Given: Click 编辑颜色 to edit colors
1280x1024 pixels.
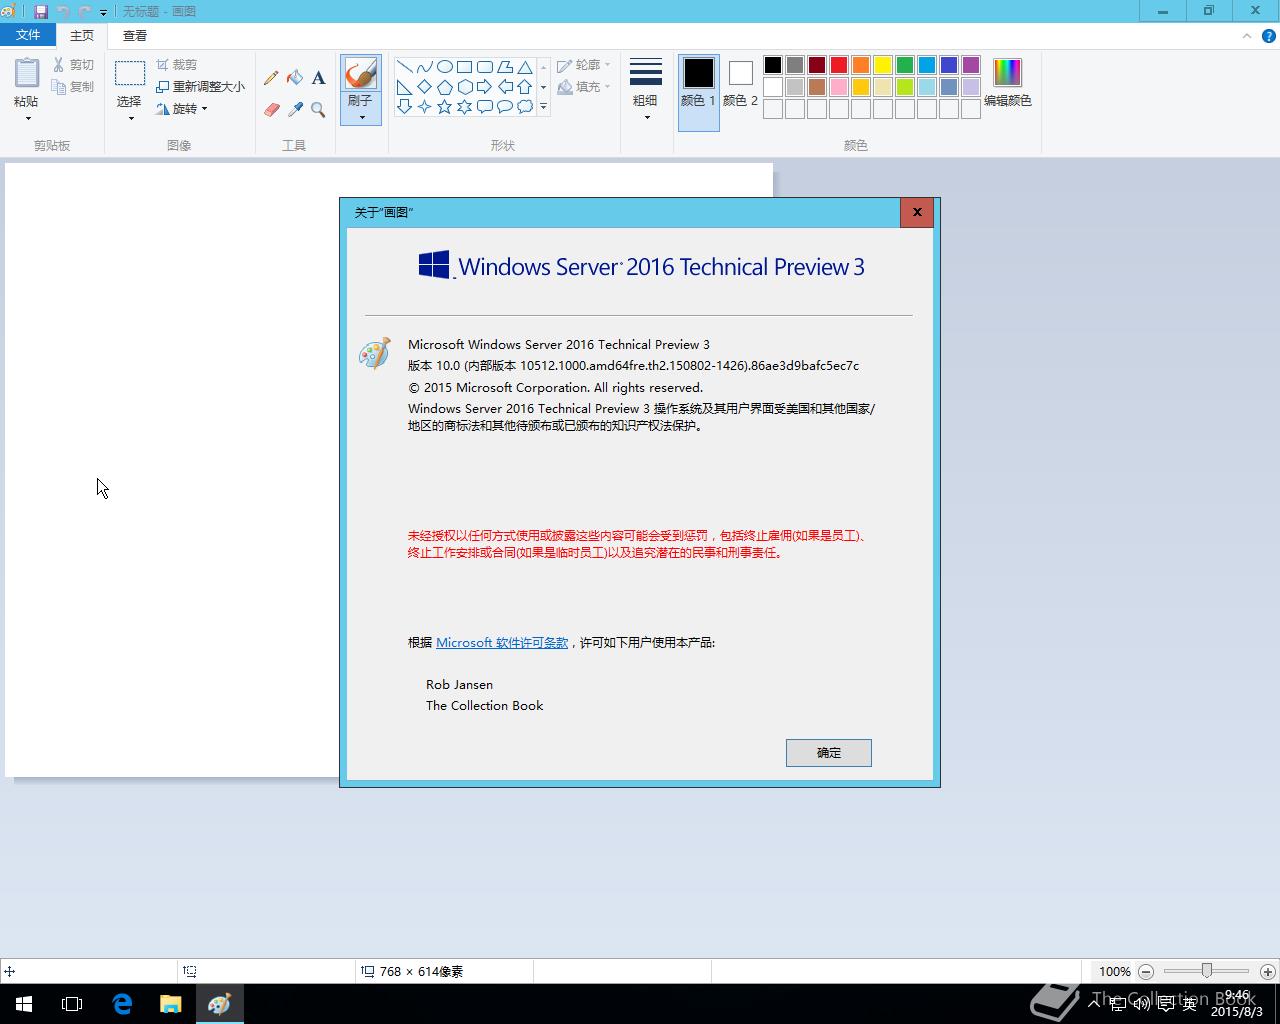Looking at the screenshot, I should (x=1007, y=82).
